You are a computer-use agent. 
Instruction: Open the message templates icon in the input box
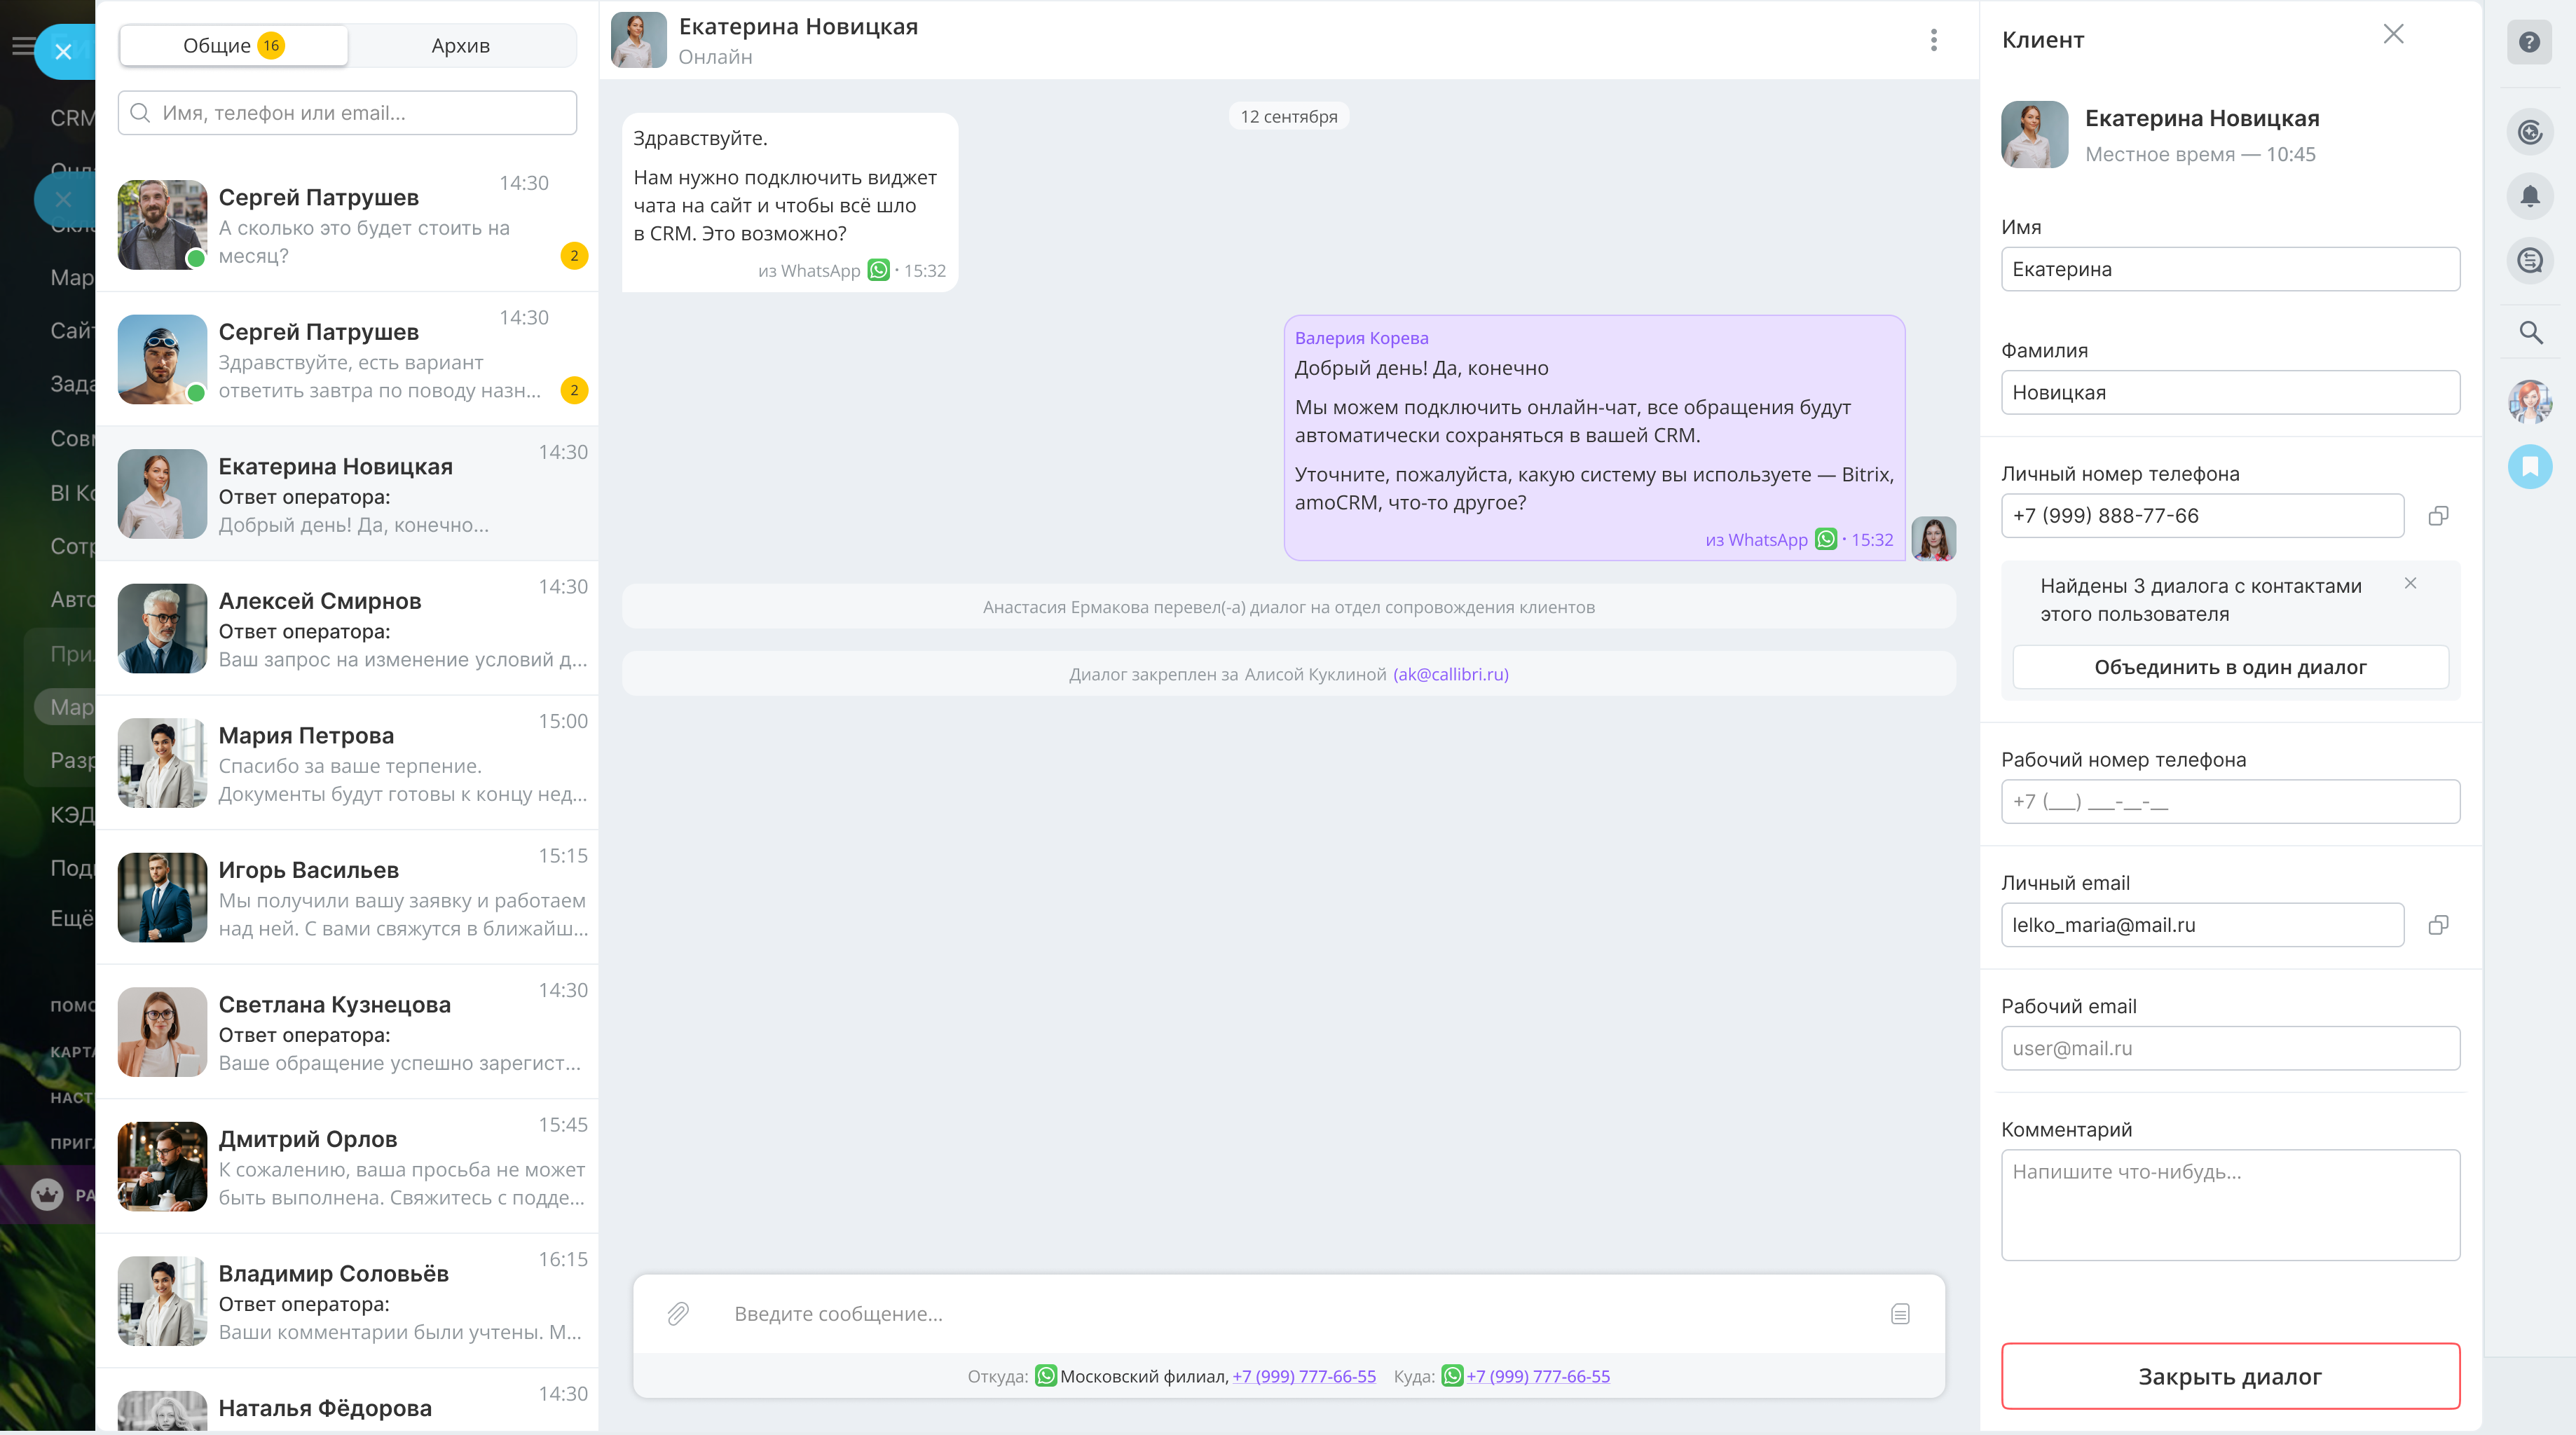tap(1900, 1314)
